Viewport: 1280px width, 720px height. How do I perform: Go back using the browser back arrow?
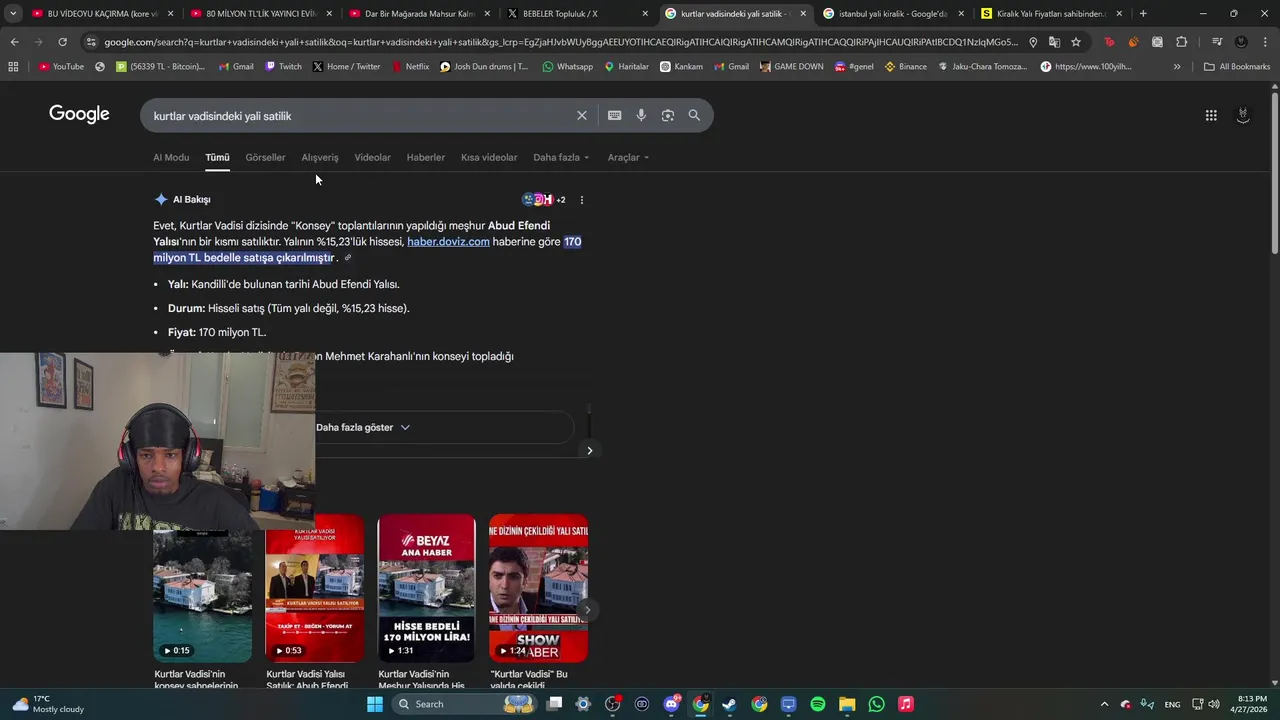14,42
